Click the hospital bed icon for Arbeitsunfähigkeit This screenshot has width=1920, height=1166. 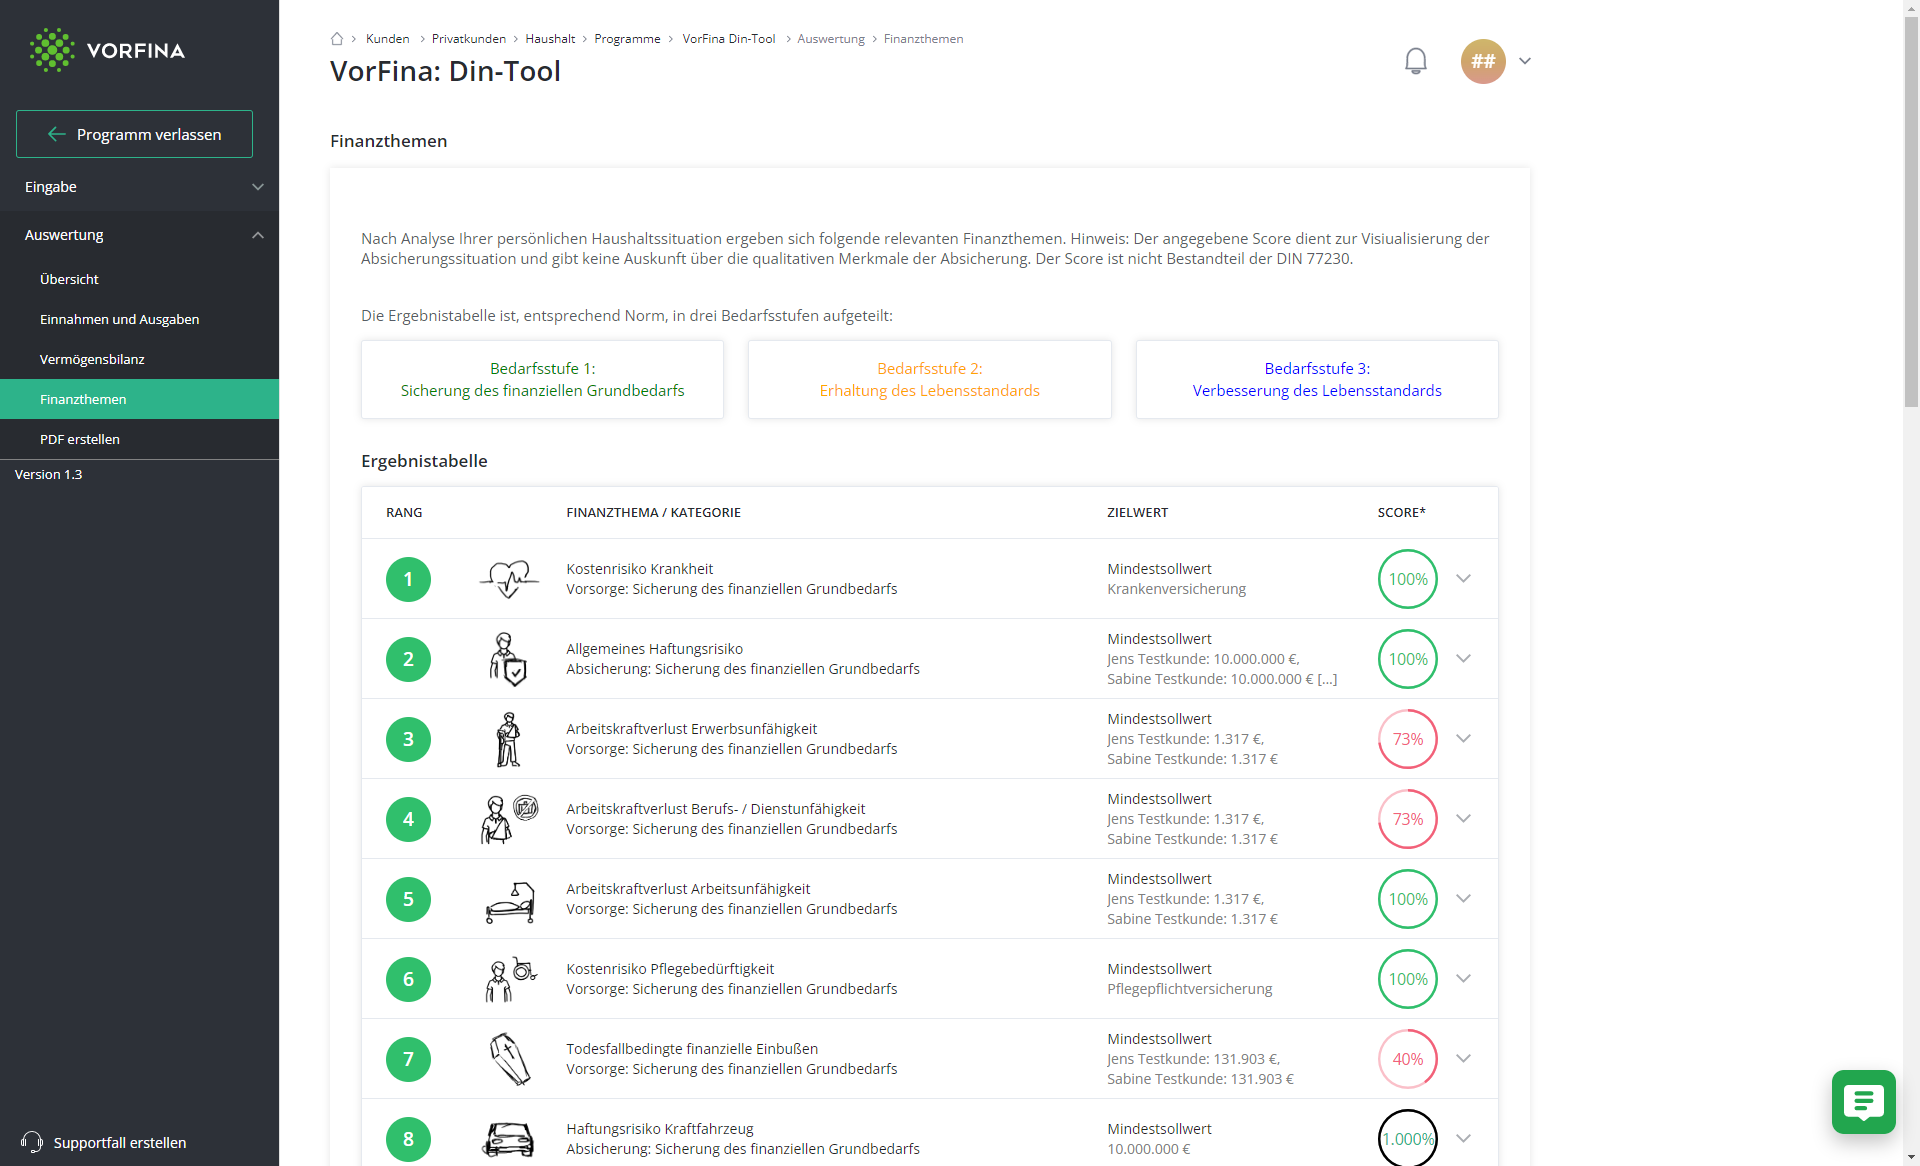point(510,901)
